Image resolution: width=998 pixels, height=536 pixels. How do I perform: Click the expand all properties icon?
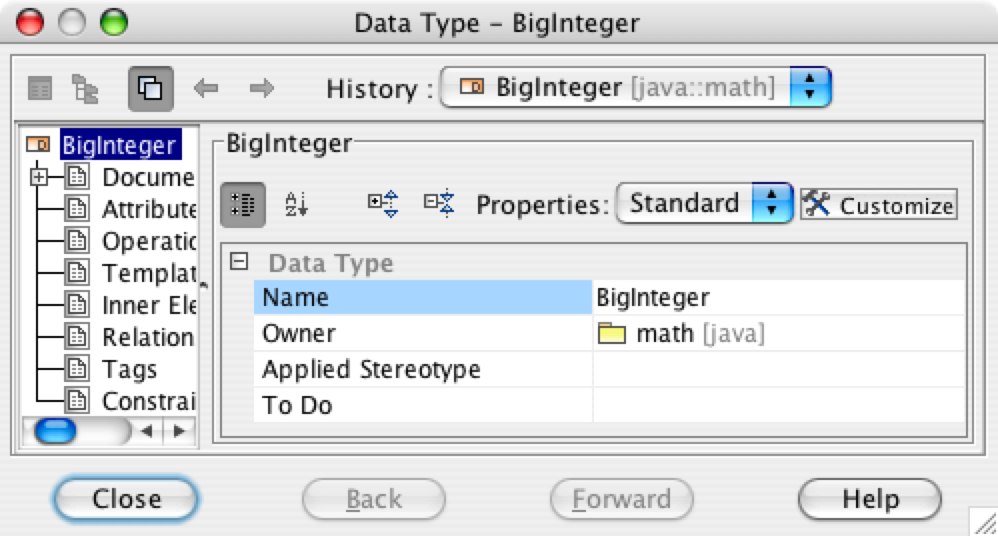(383, 204)
